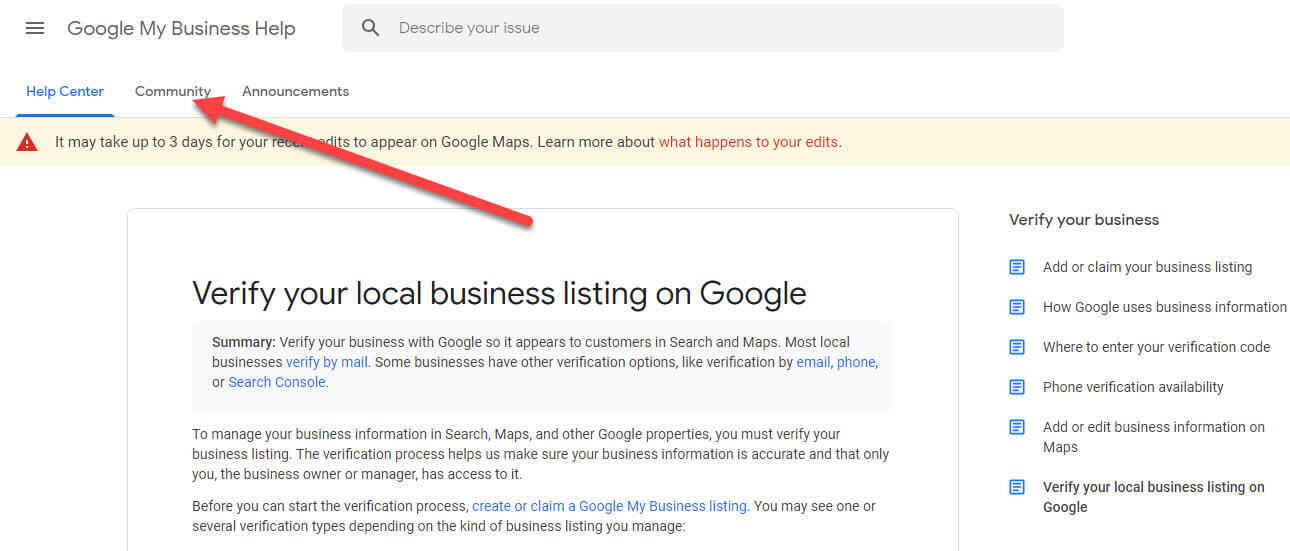Open the Search Console link

point(277,382)
